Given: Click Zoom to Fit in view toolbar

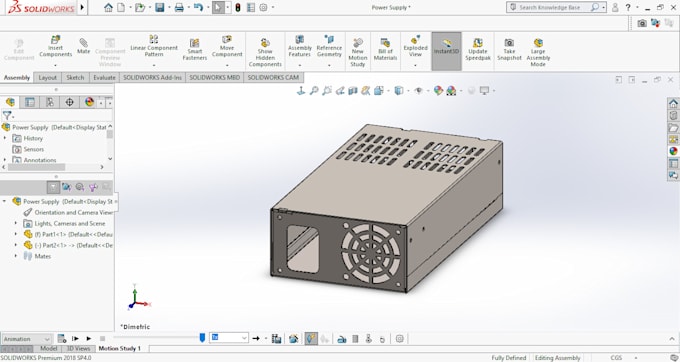Looking at the screenshot, I should [314, 91].
